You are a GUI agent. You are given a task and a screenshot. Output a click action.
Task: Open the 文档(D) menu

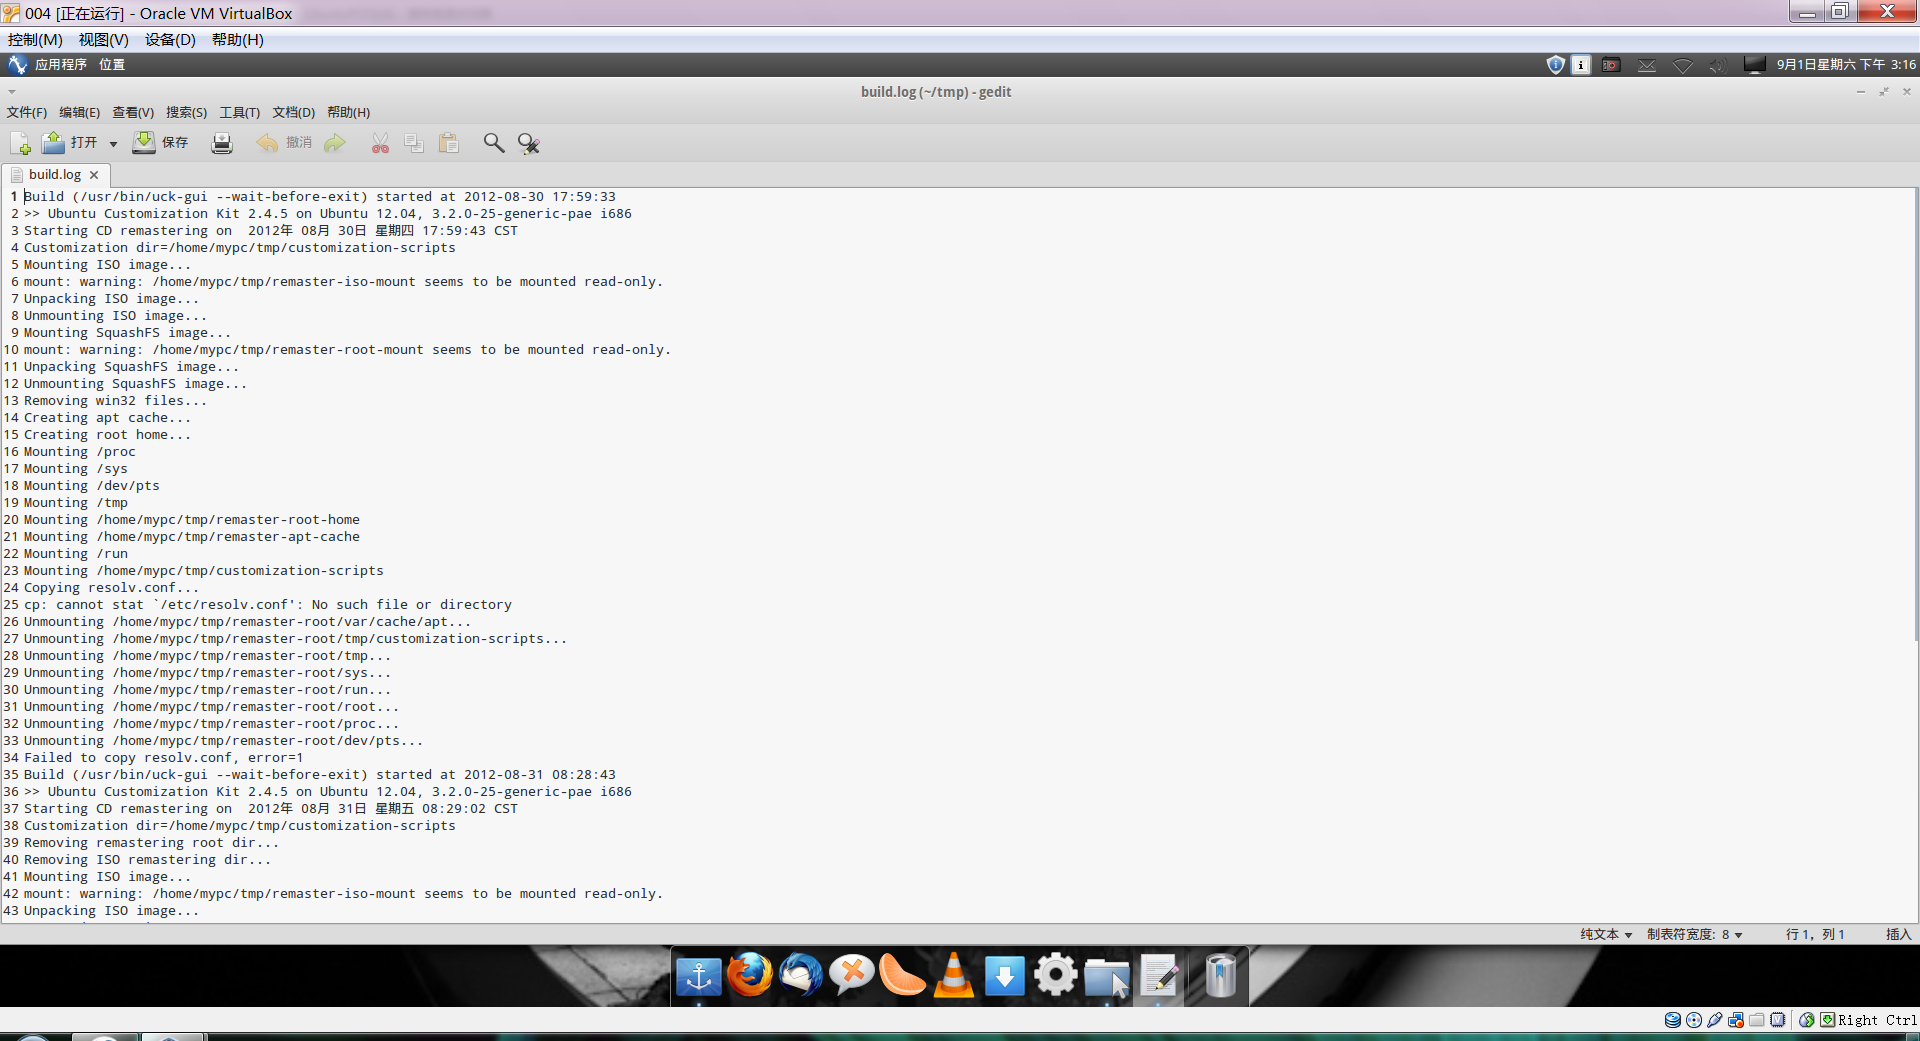(294, 112)
